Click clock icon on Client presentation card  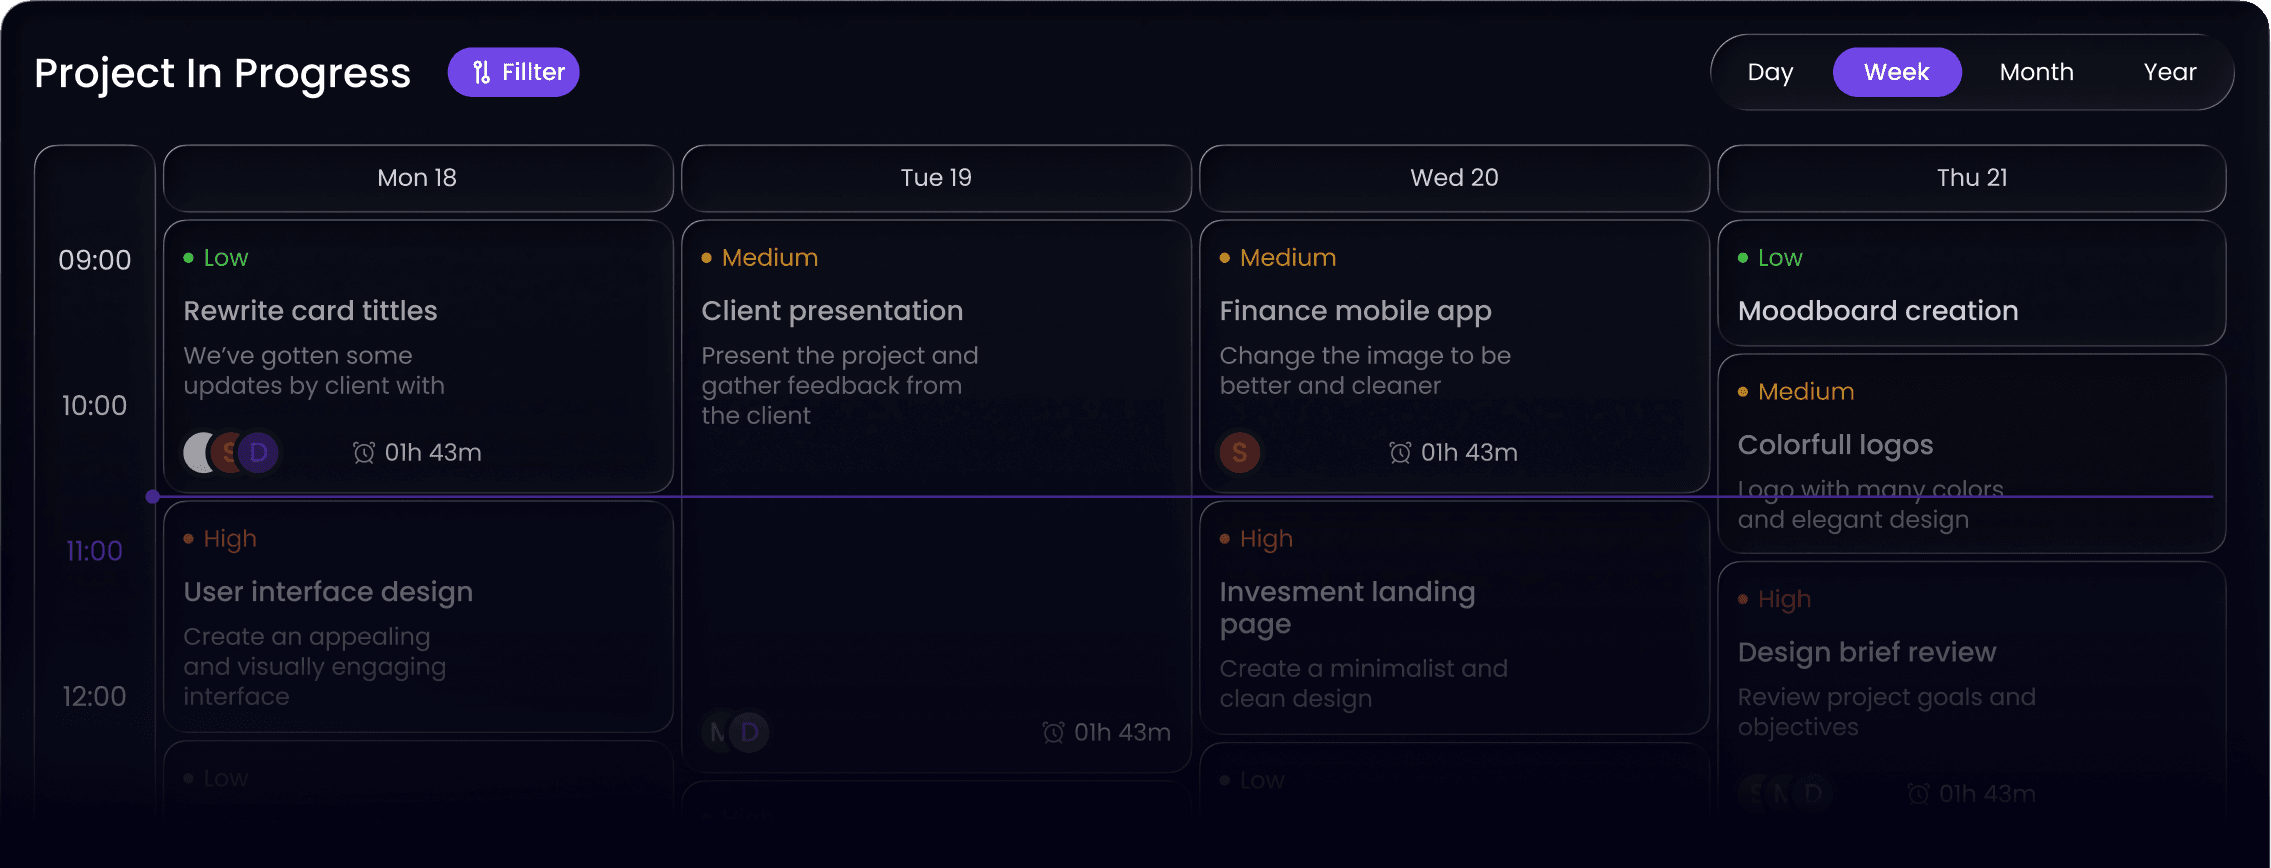click(1053, 733)
